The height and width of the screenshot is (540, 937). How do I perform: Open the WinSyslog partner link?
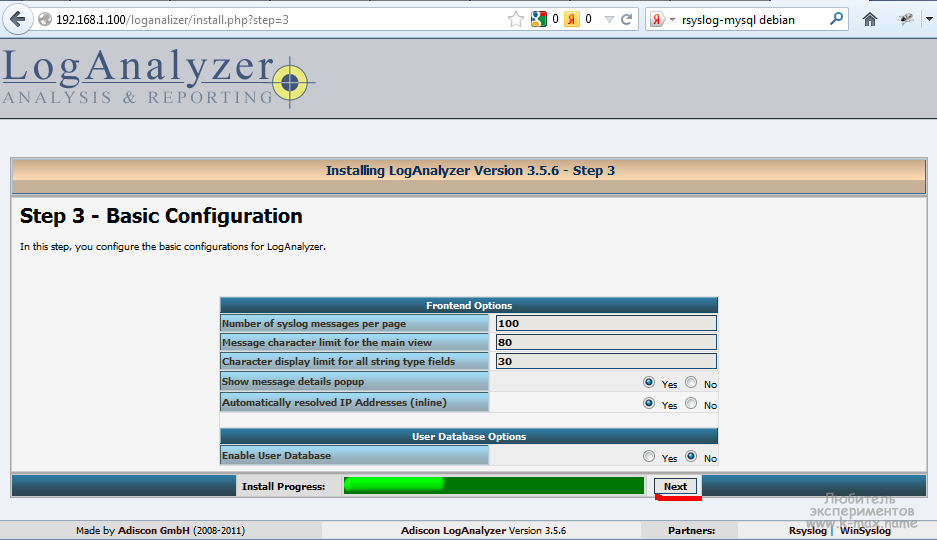pos(865,530)
